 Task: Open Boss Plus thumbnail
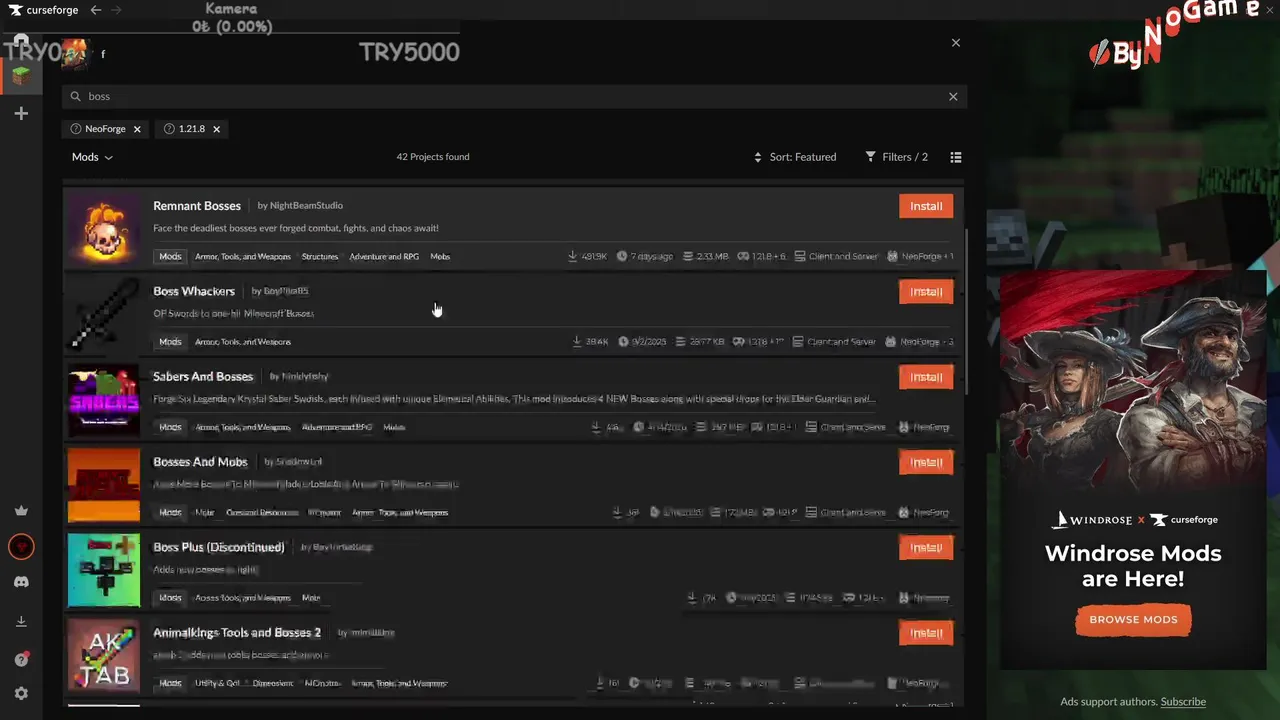point(104,570)
